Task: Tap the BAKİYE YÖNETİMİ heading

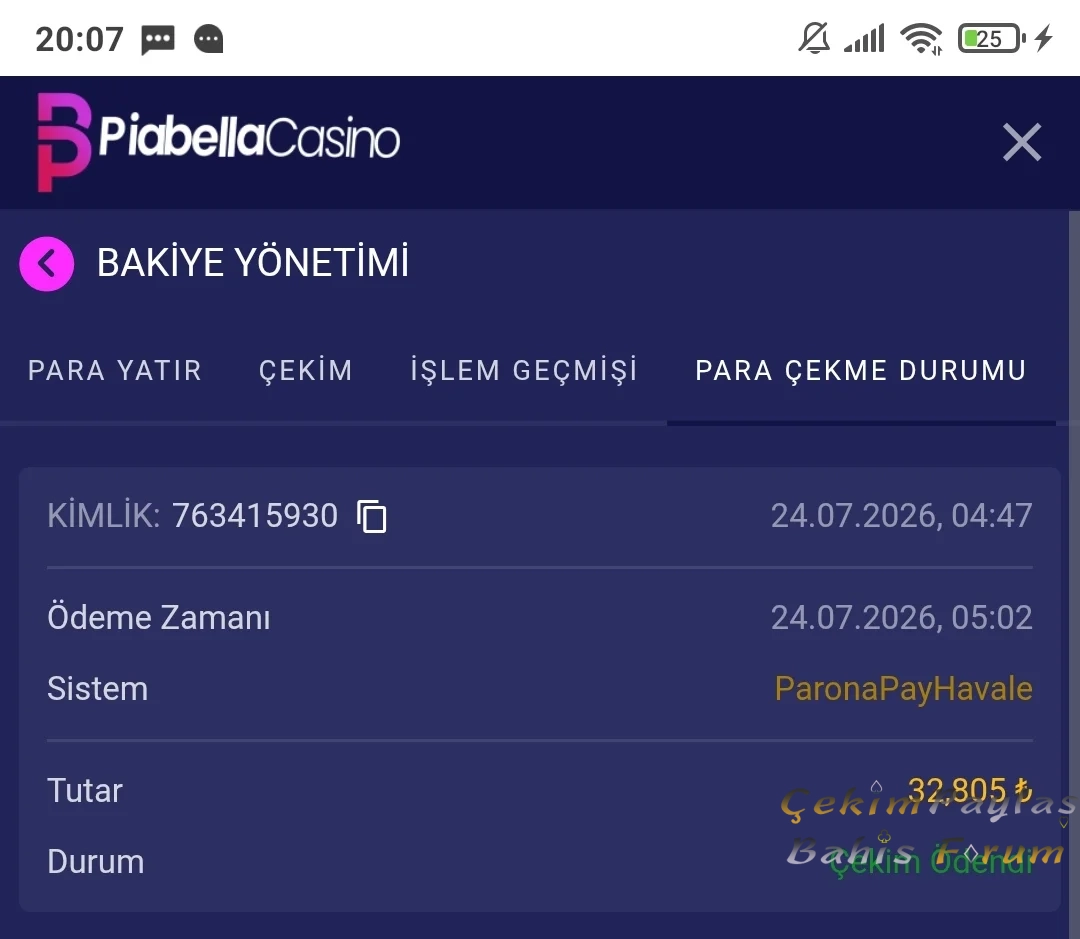Action: (253, 263)
